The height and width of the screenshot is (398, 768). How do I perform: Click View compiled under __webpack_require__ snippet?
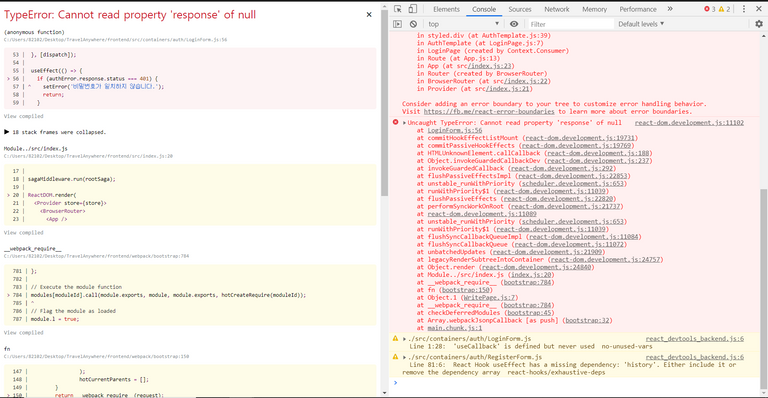point(24,332)
